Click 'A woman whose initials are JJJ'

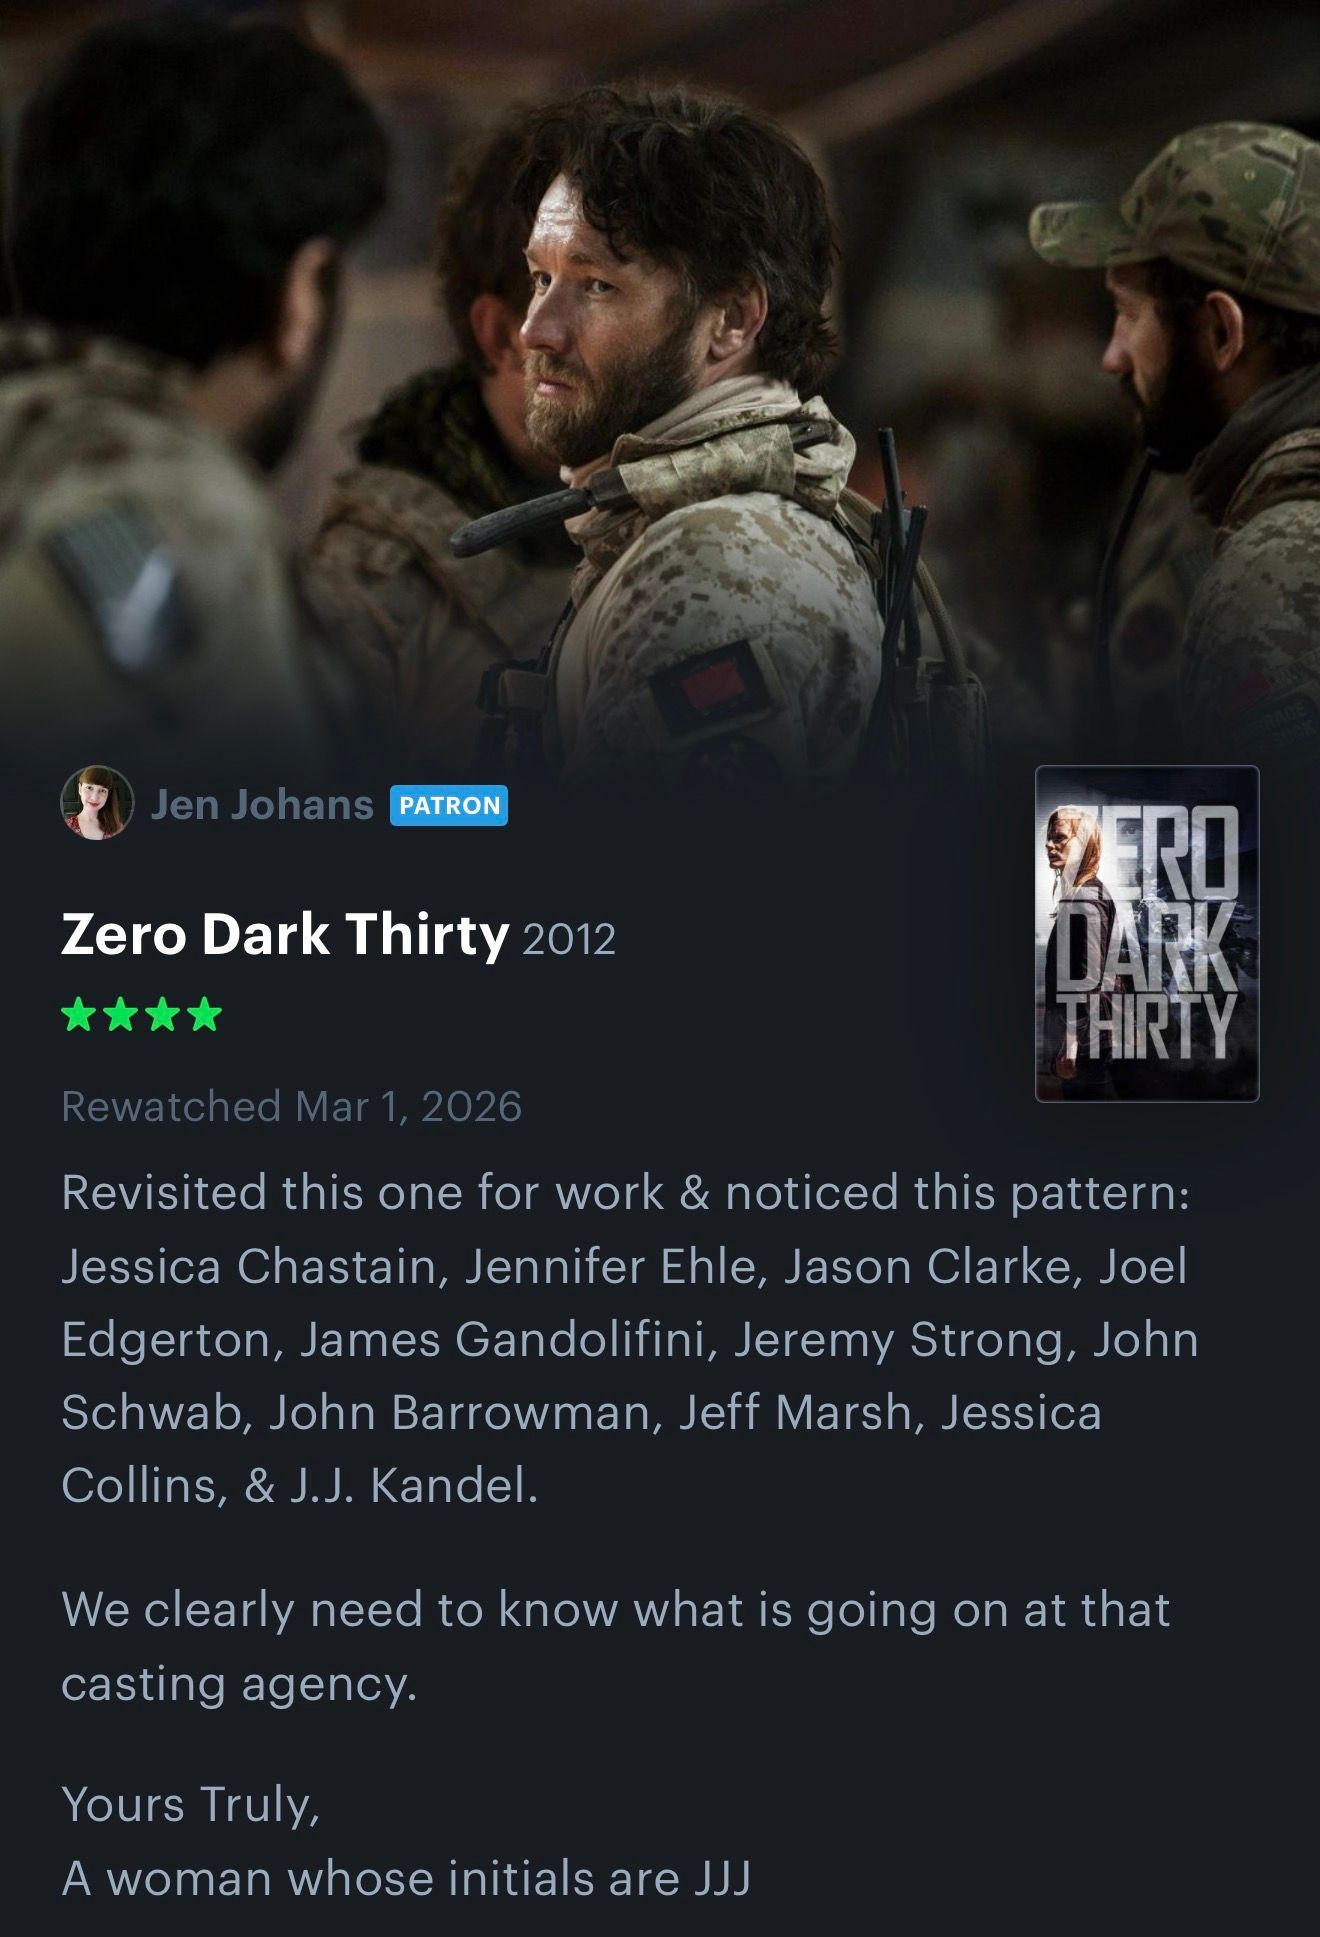point(406,1878)
